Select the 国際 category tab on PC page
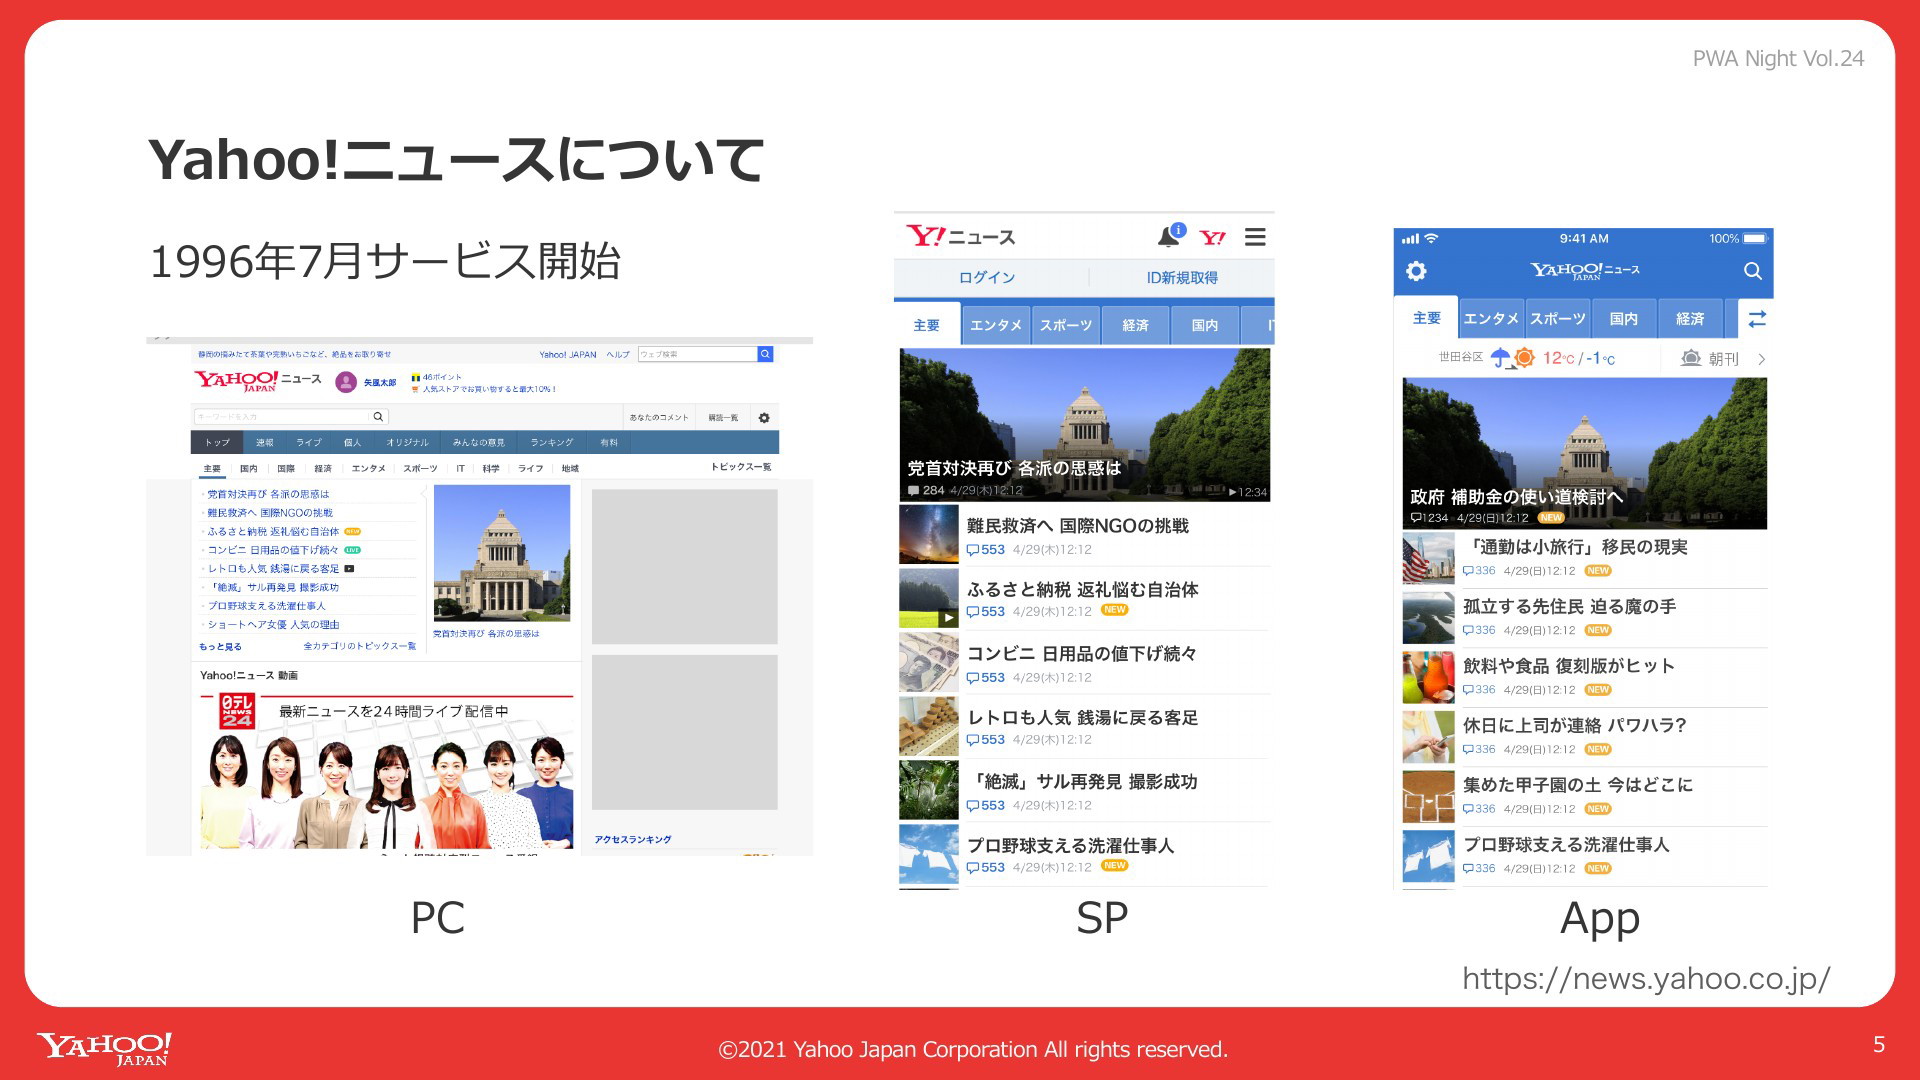The height and width of the screenshot is (1080, 1920). point(286,469)
